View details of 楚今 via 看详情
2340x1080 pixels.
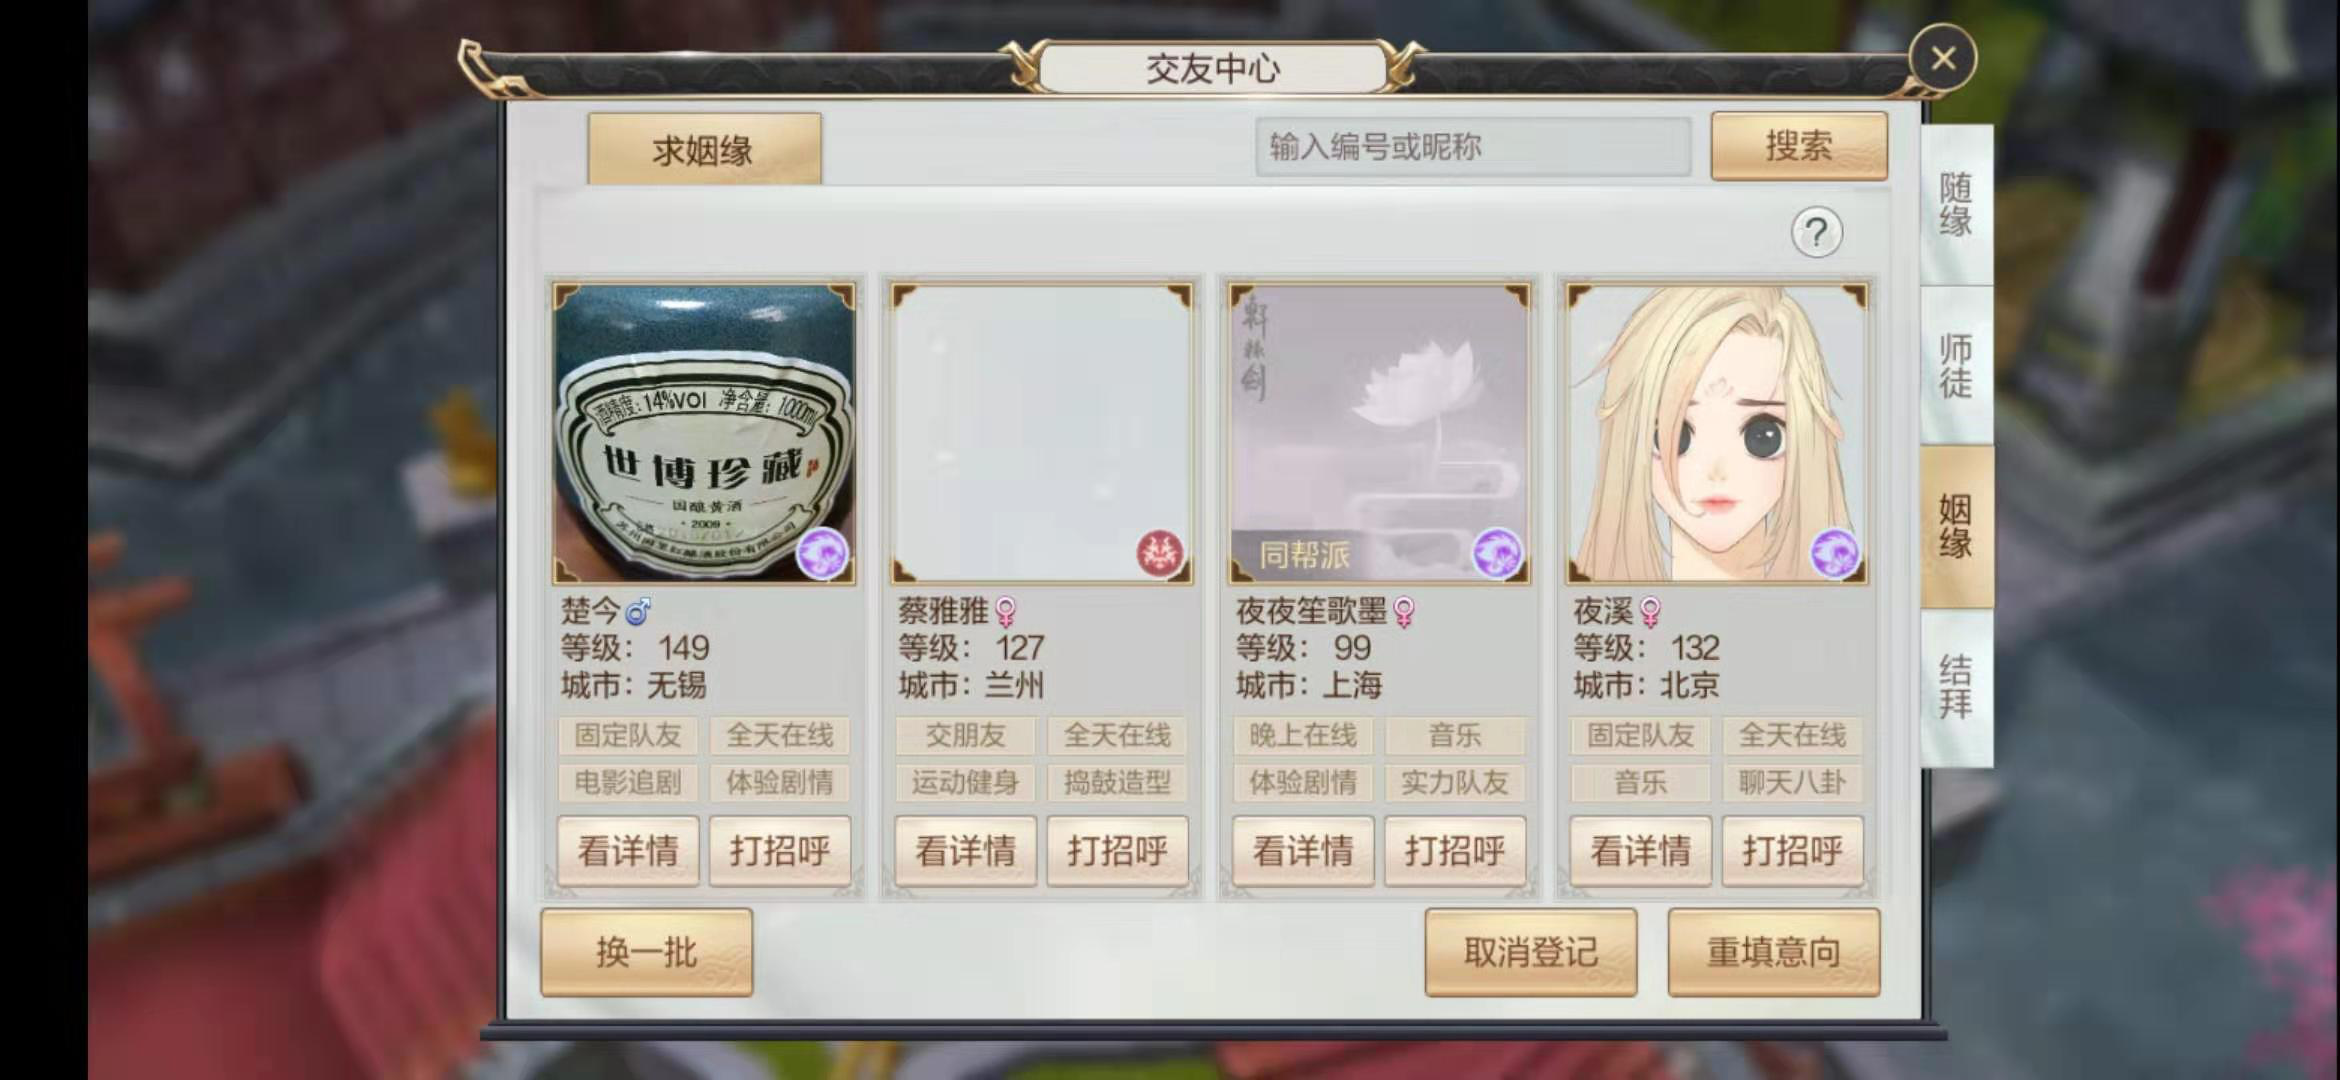tap(628, 851)
